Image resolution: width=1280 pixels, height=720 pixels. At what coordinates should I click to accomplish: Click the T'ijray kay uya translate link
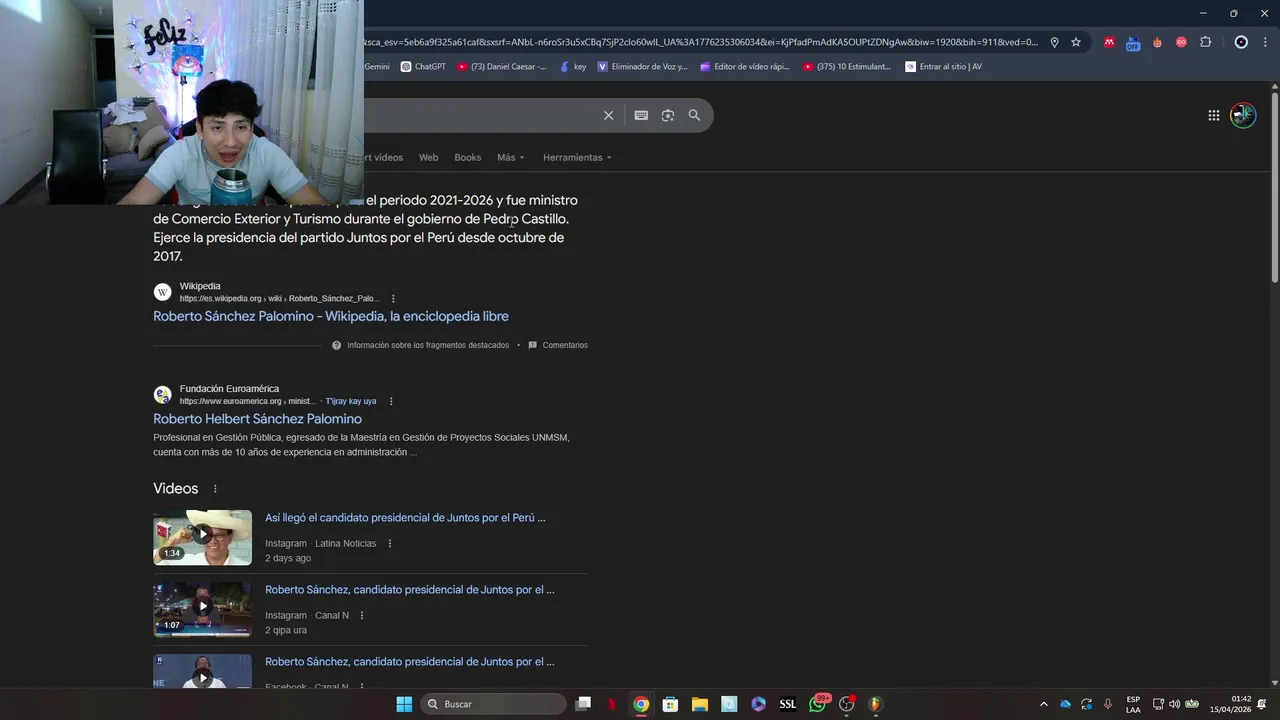351,401
